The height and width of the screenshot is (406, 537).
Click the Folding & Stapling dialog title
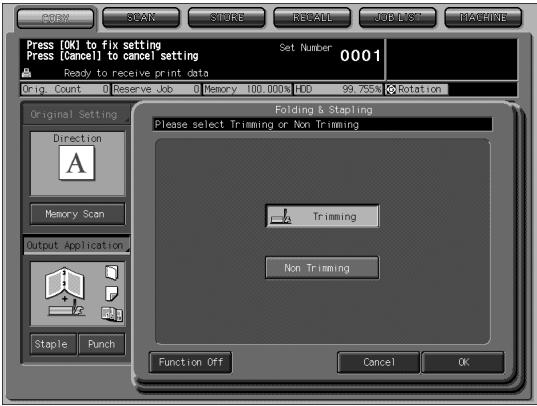coord(324,110)
